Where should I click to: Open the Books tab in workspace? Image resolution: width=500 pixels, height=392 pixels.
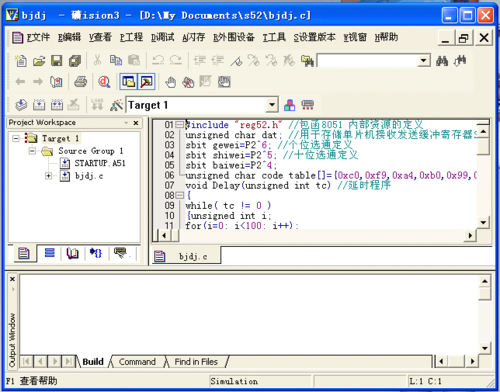pos(72,254)
